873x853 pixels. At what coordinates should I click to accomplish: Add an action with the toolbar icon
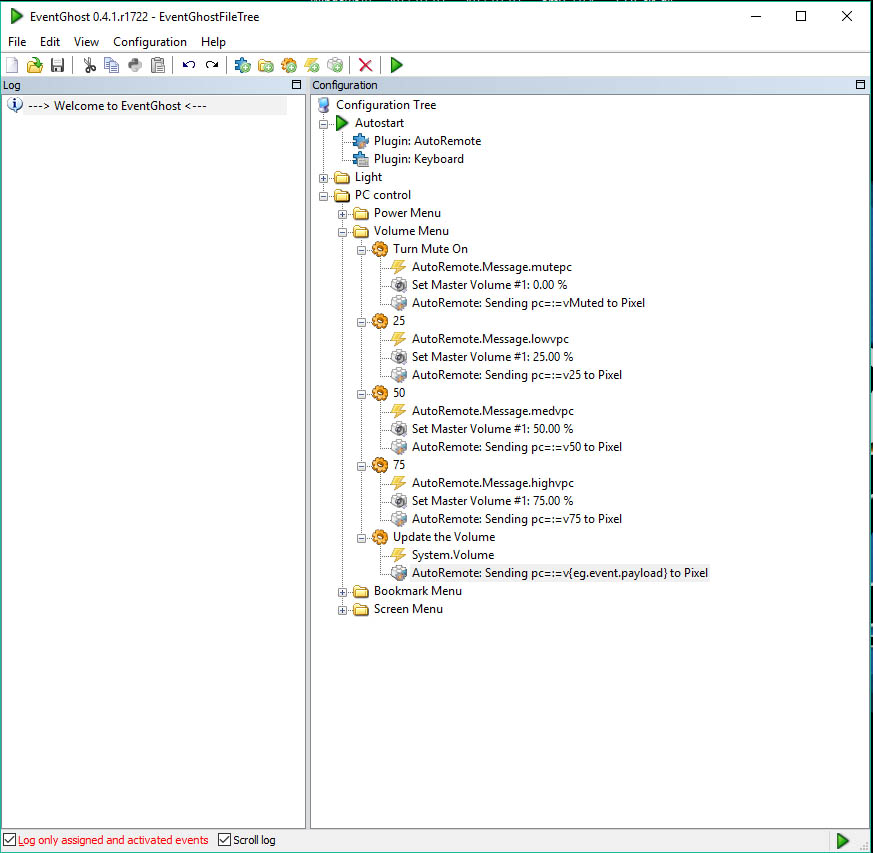pos(335,65)
